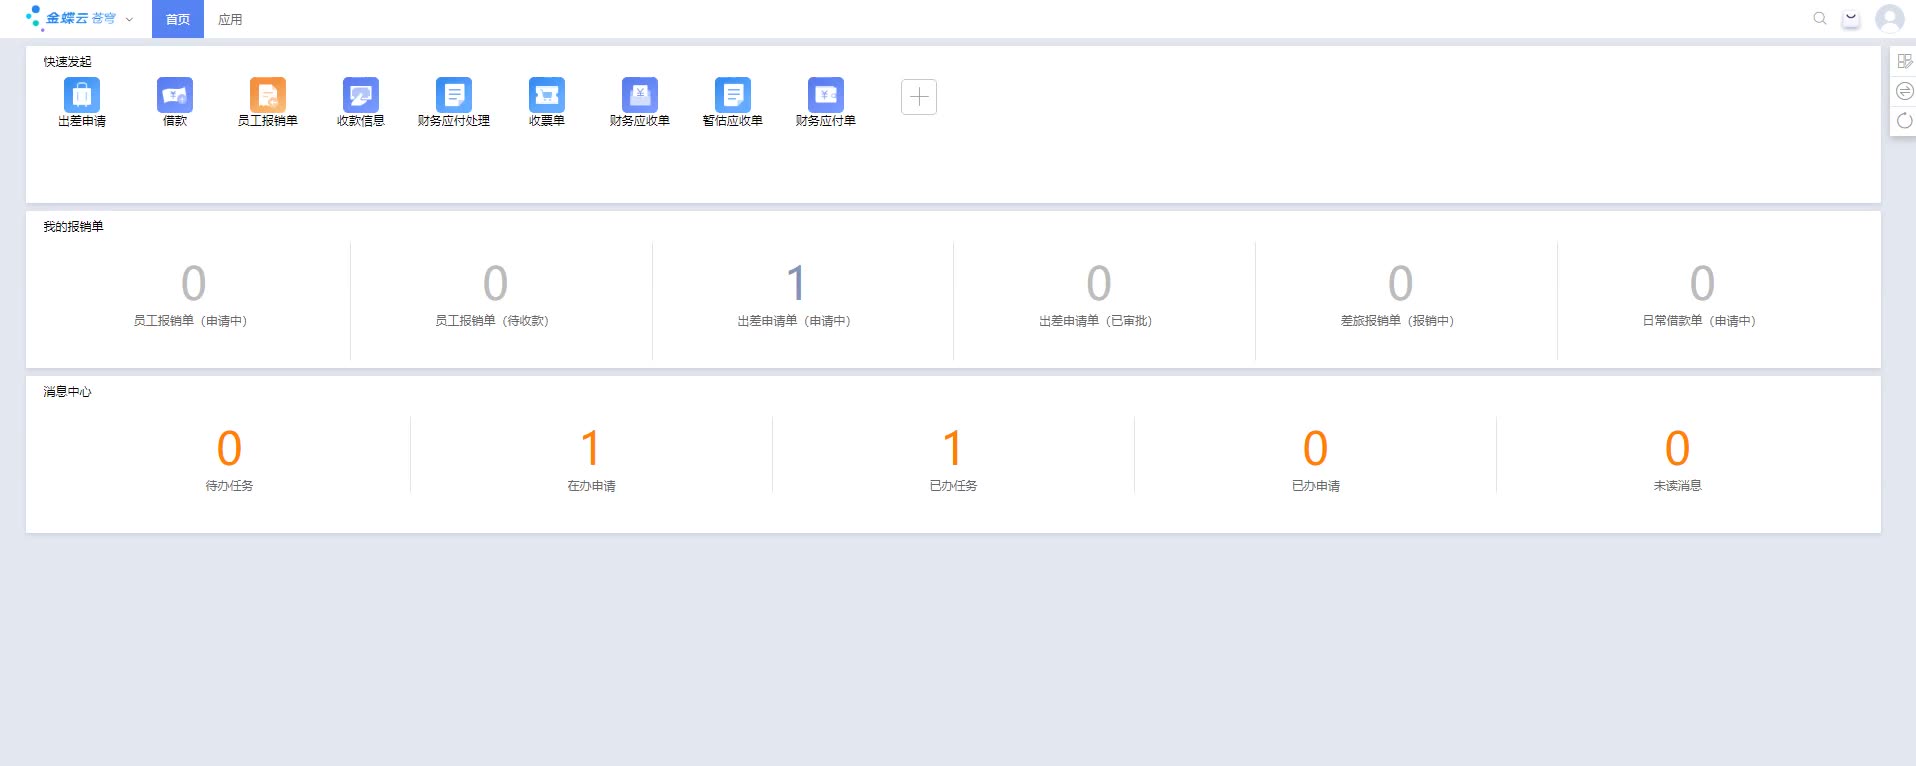Image resolution: width=1916 pixels, height=766 pixels.
Task: Add a new quick launch shortcut
Action: pos(919,97)
